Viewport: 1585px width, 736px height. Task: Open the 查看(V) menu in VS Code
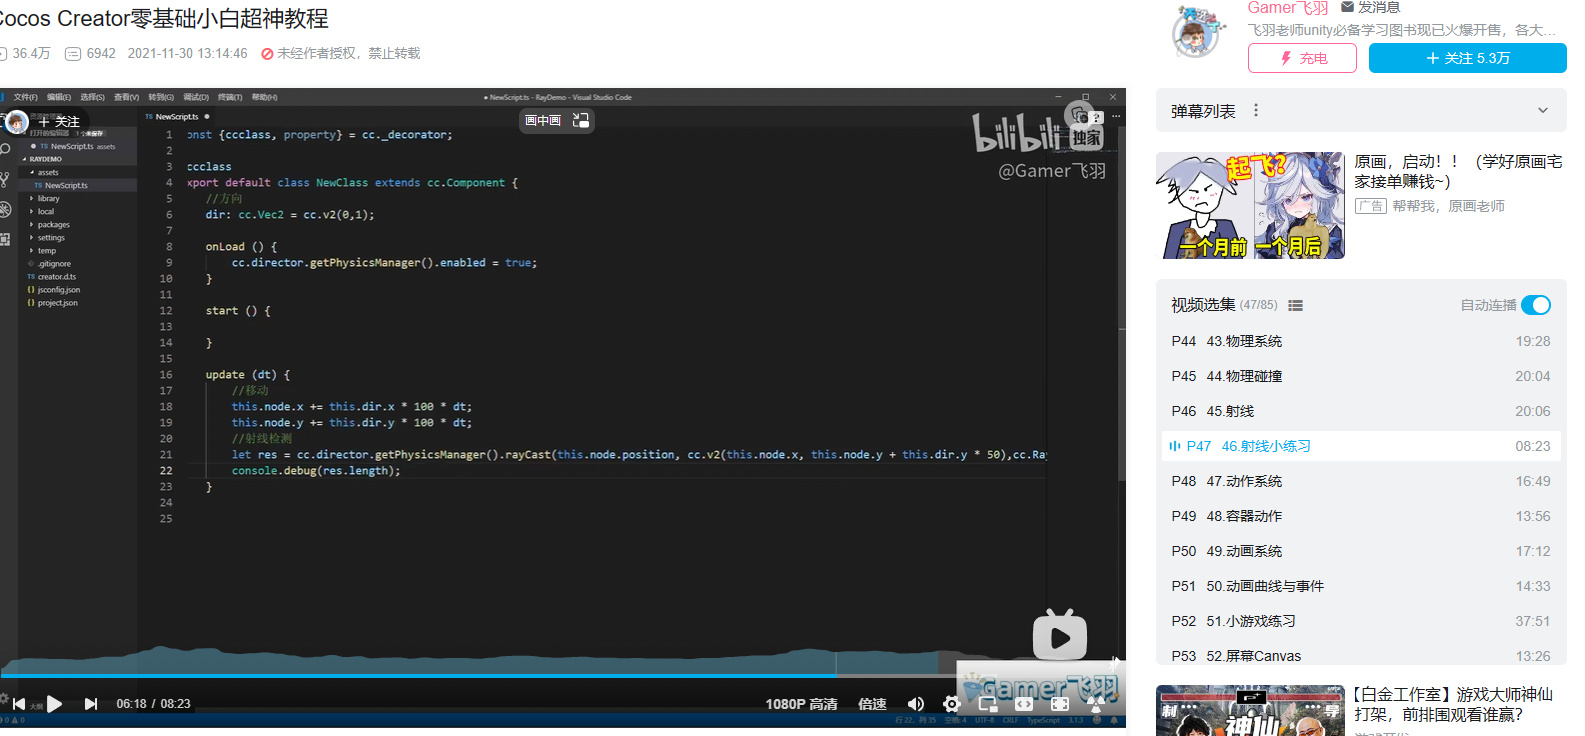127,97
